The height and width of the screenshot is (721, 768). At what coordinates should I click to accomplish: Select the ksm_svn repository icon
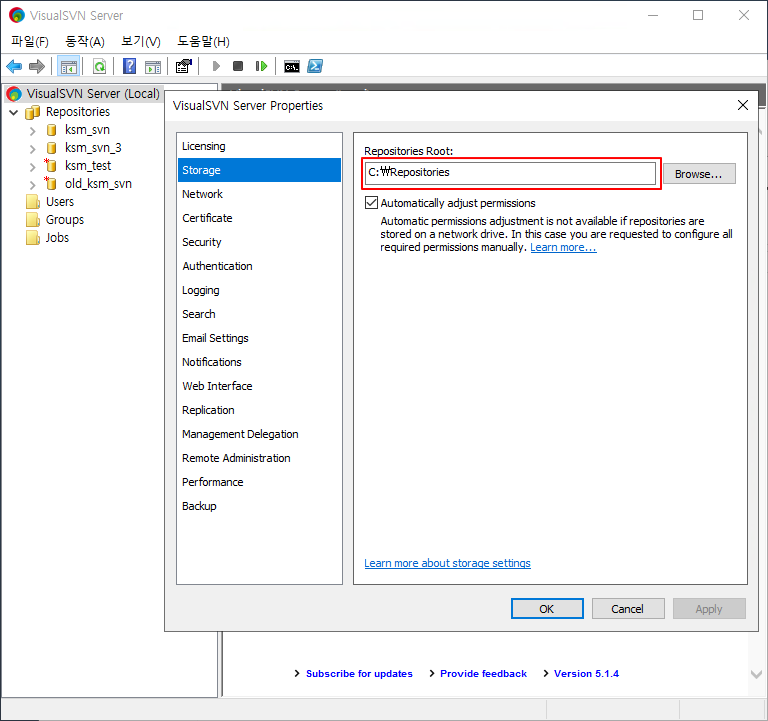point(51,130)
